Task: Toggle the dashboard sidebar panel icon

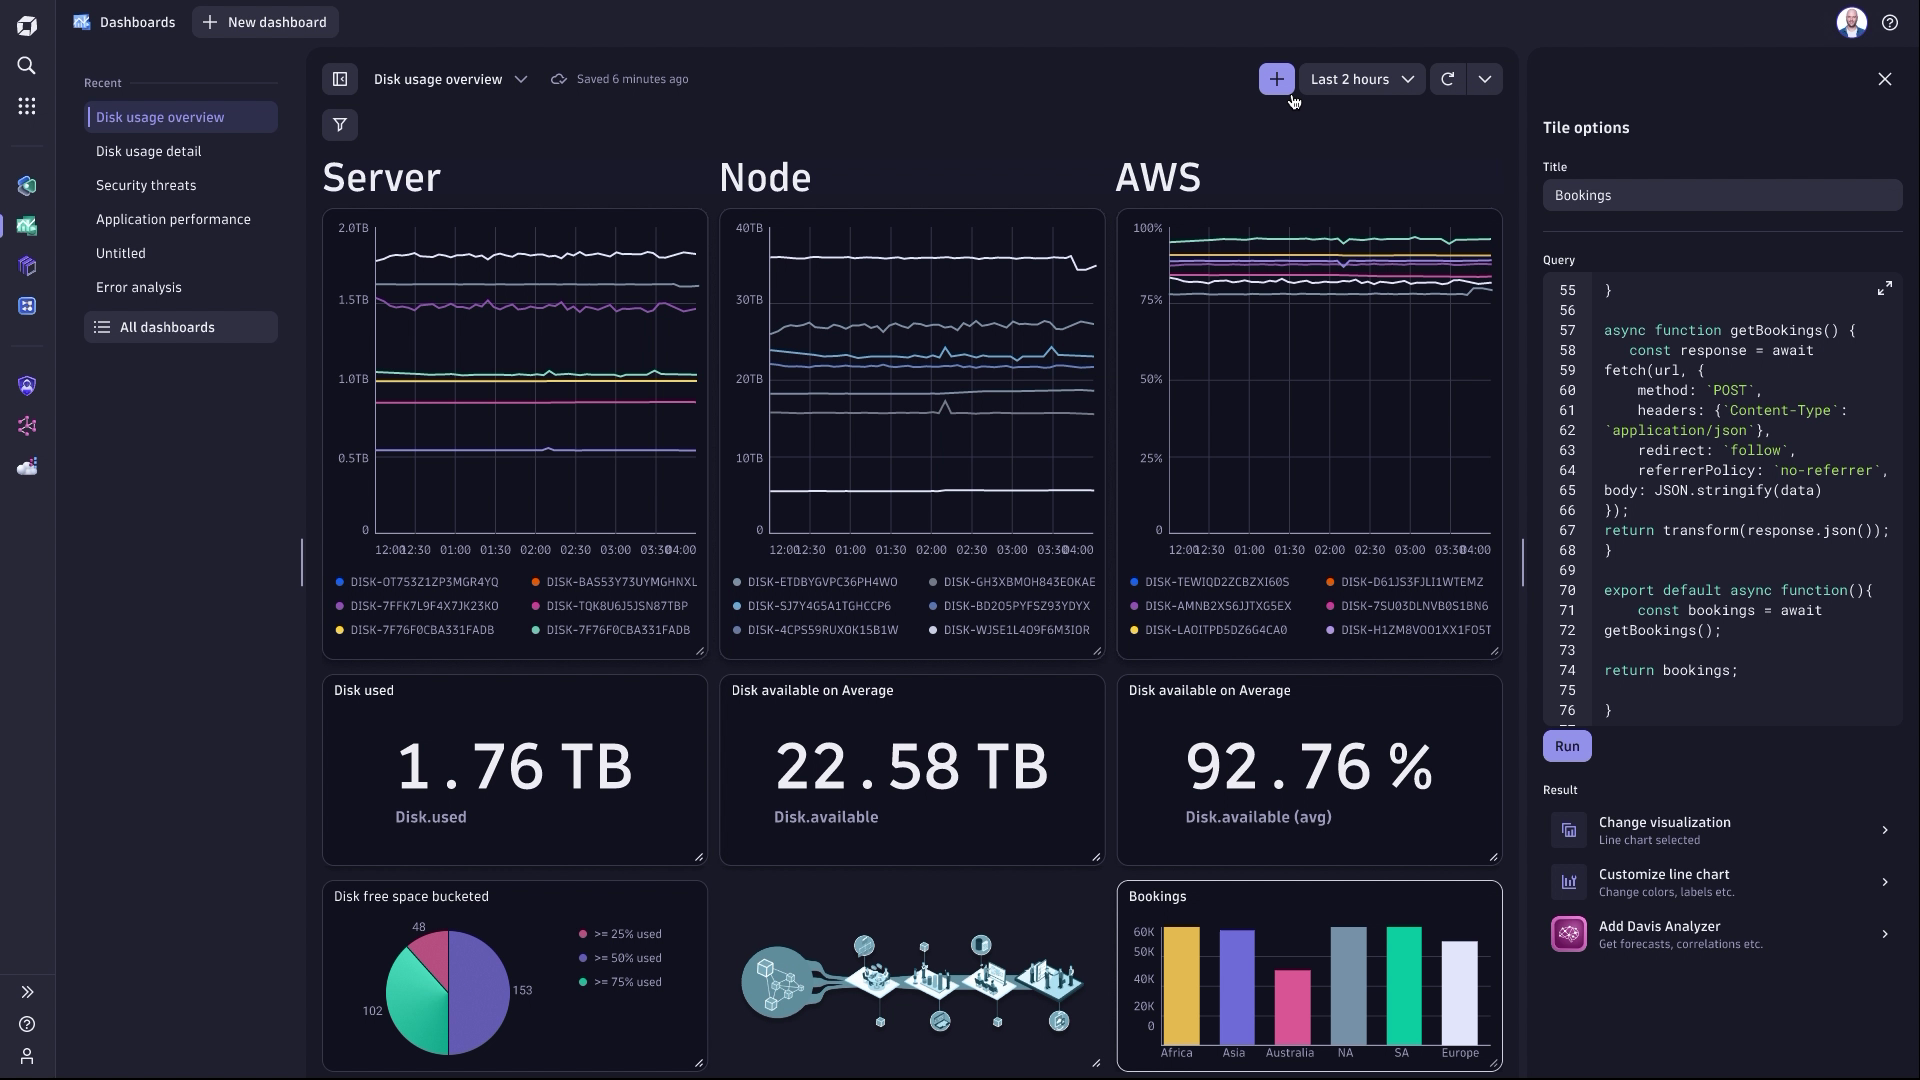Action: pyautogui.click(x=340, y=79)
